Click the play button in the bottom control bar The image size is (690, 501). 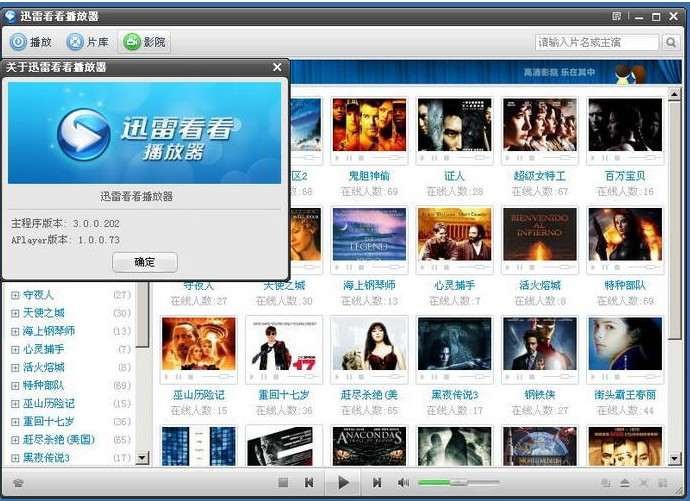tap(343, 483)
